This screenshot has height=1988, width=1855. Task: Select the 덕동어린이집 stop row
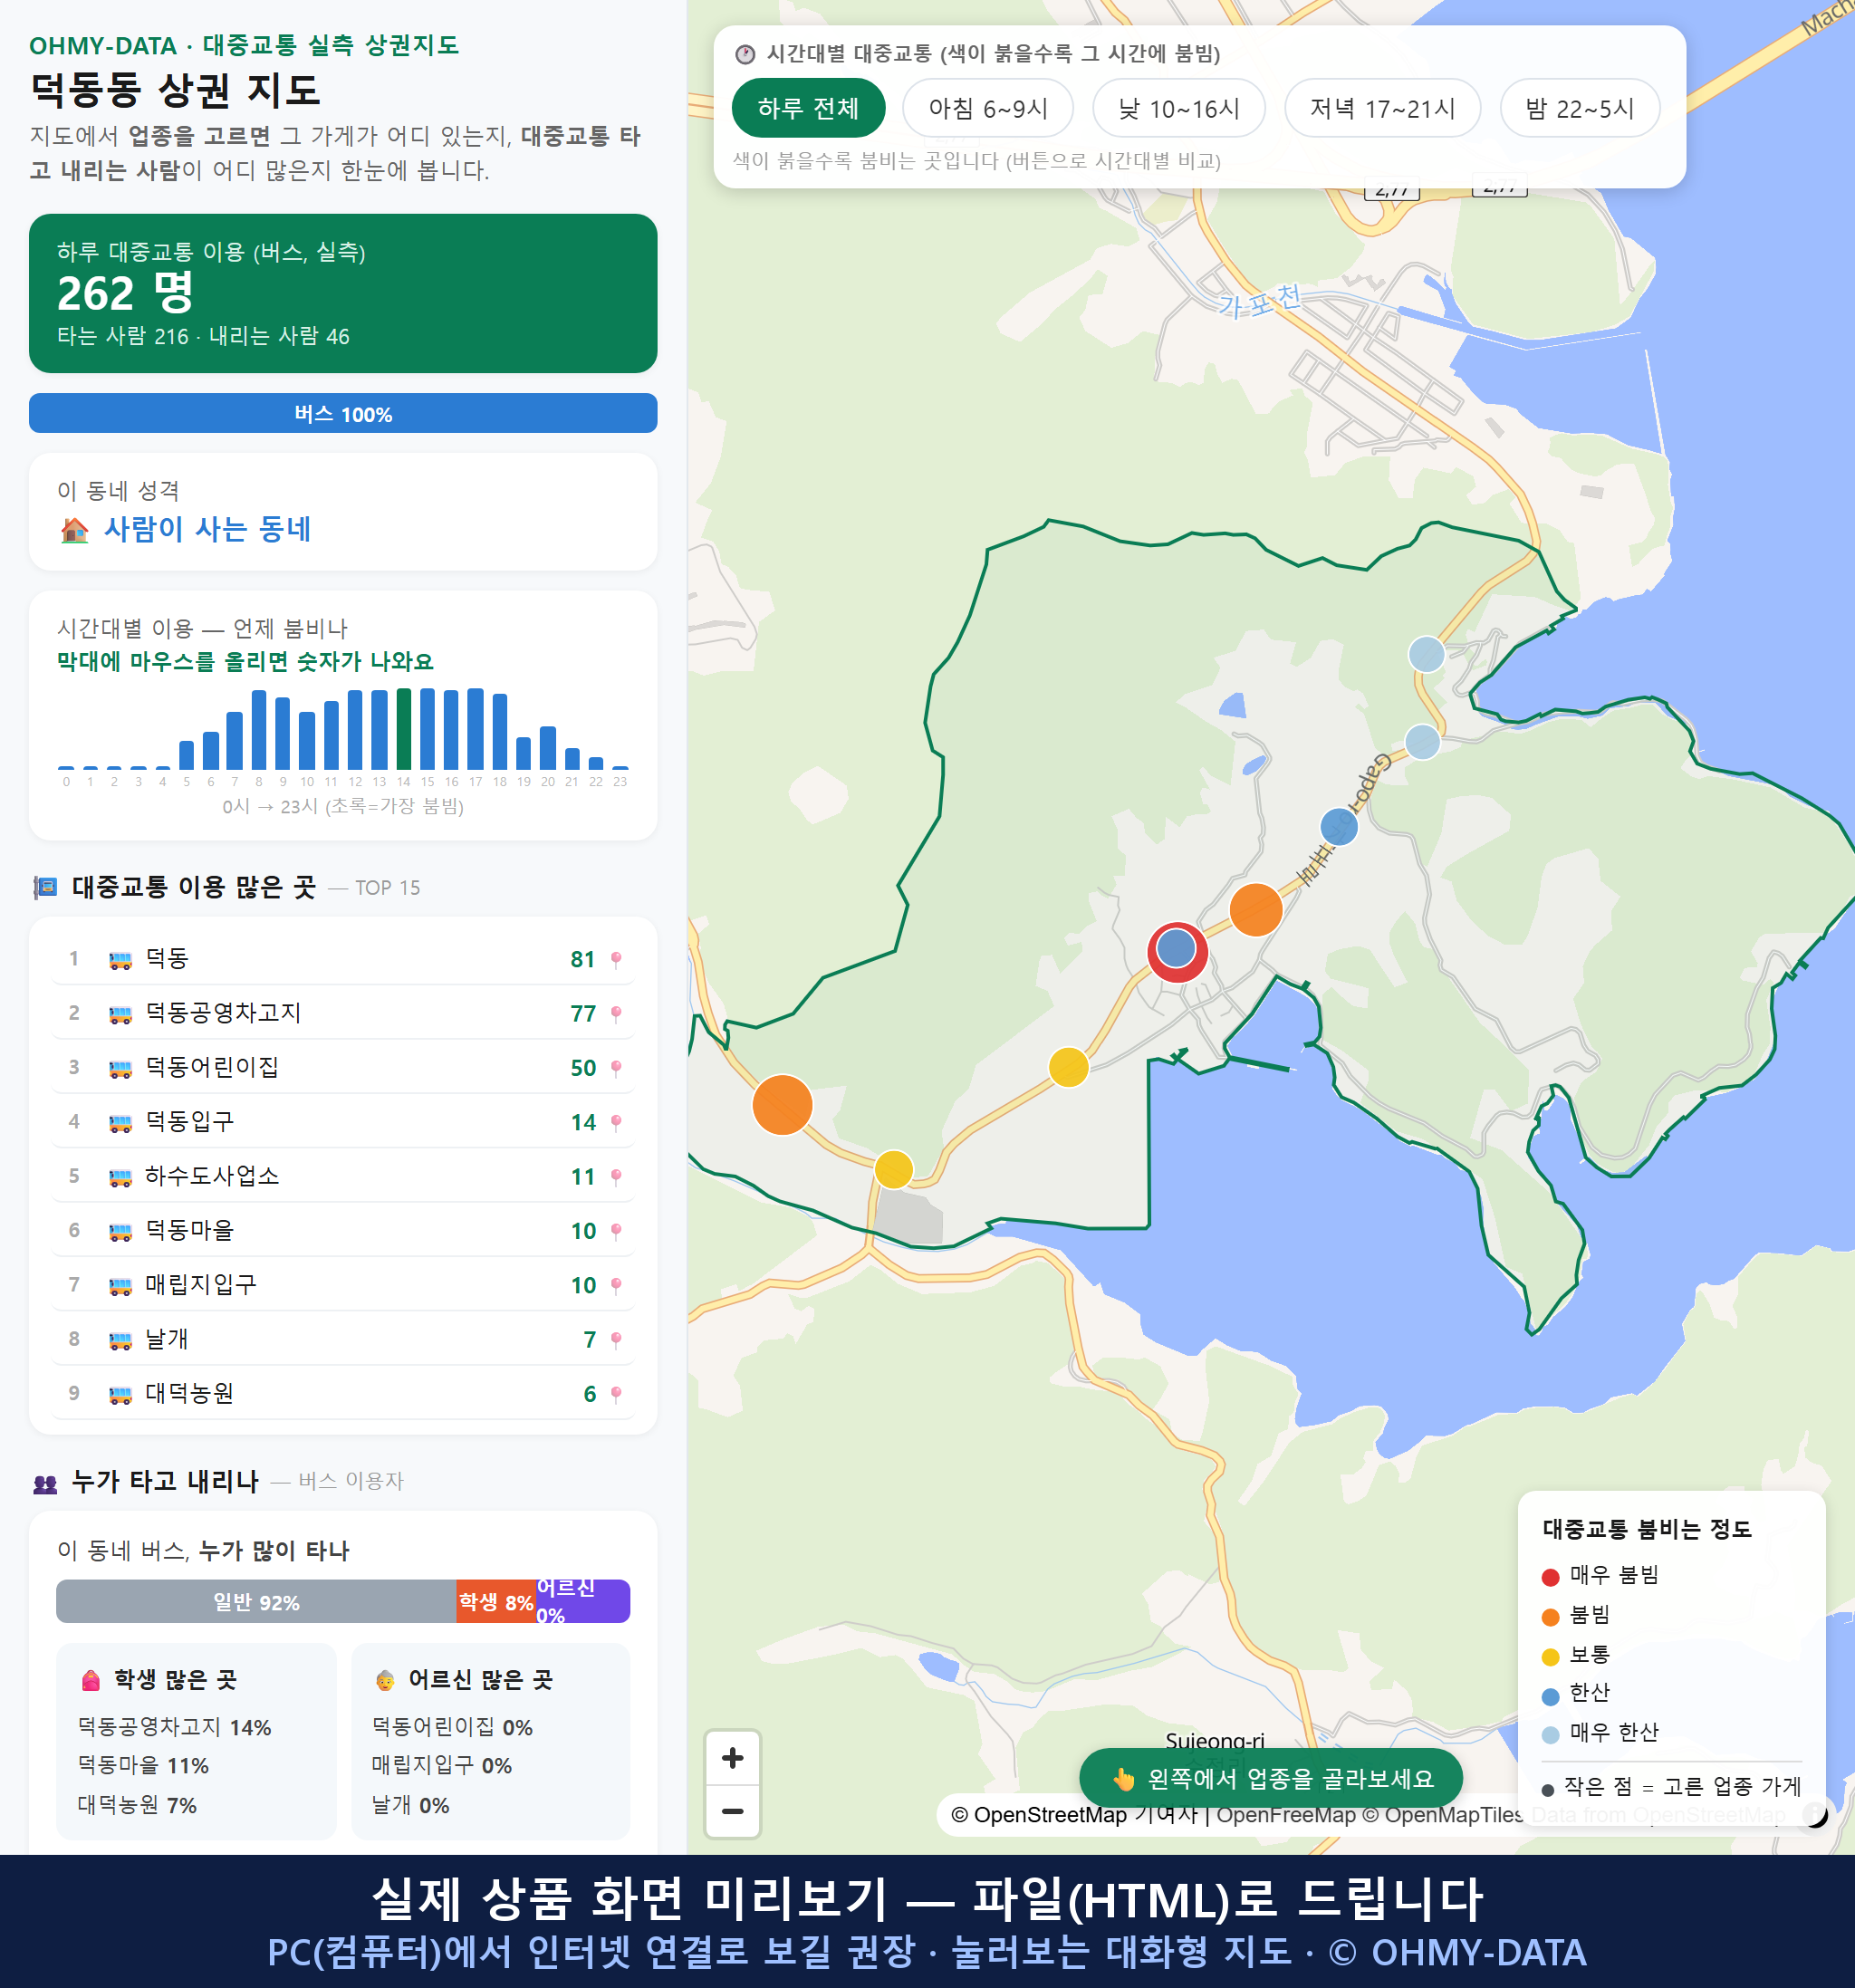click(x=343, y=1067)
